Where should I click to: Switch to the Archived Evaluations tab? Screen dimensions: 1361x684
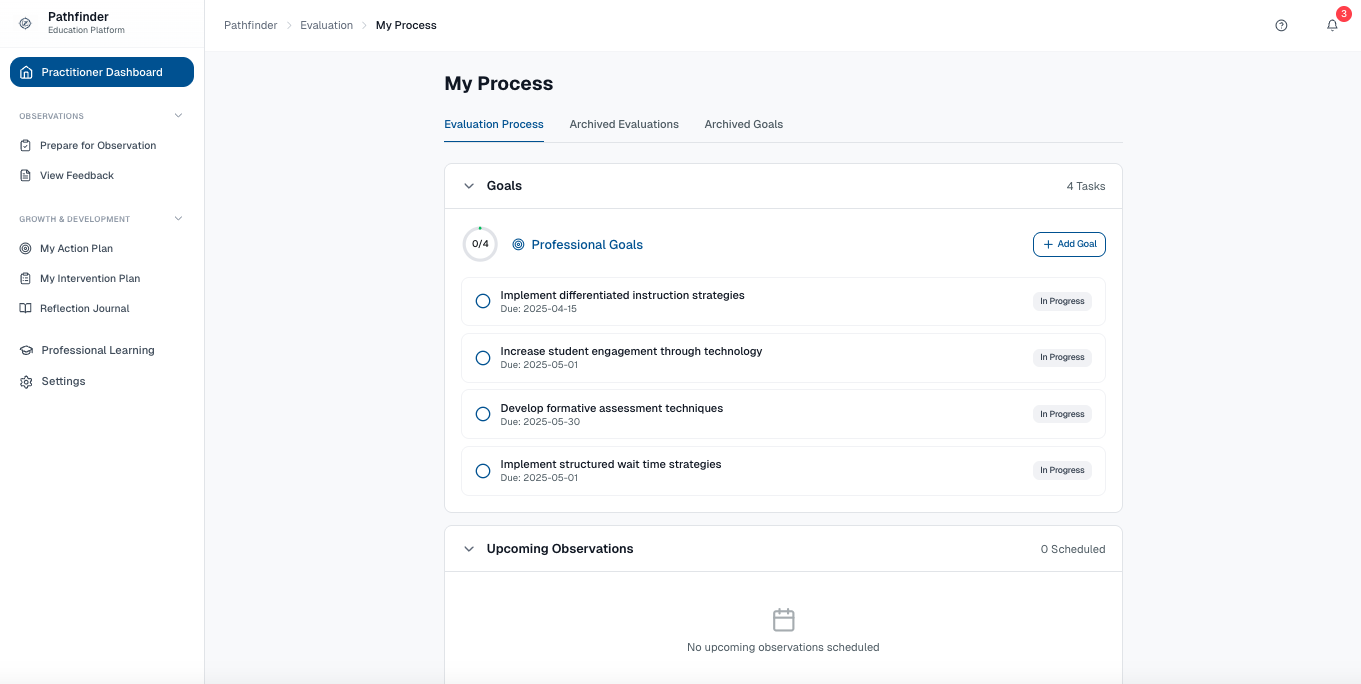(624, 124)
